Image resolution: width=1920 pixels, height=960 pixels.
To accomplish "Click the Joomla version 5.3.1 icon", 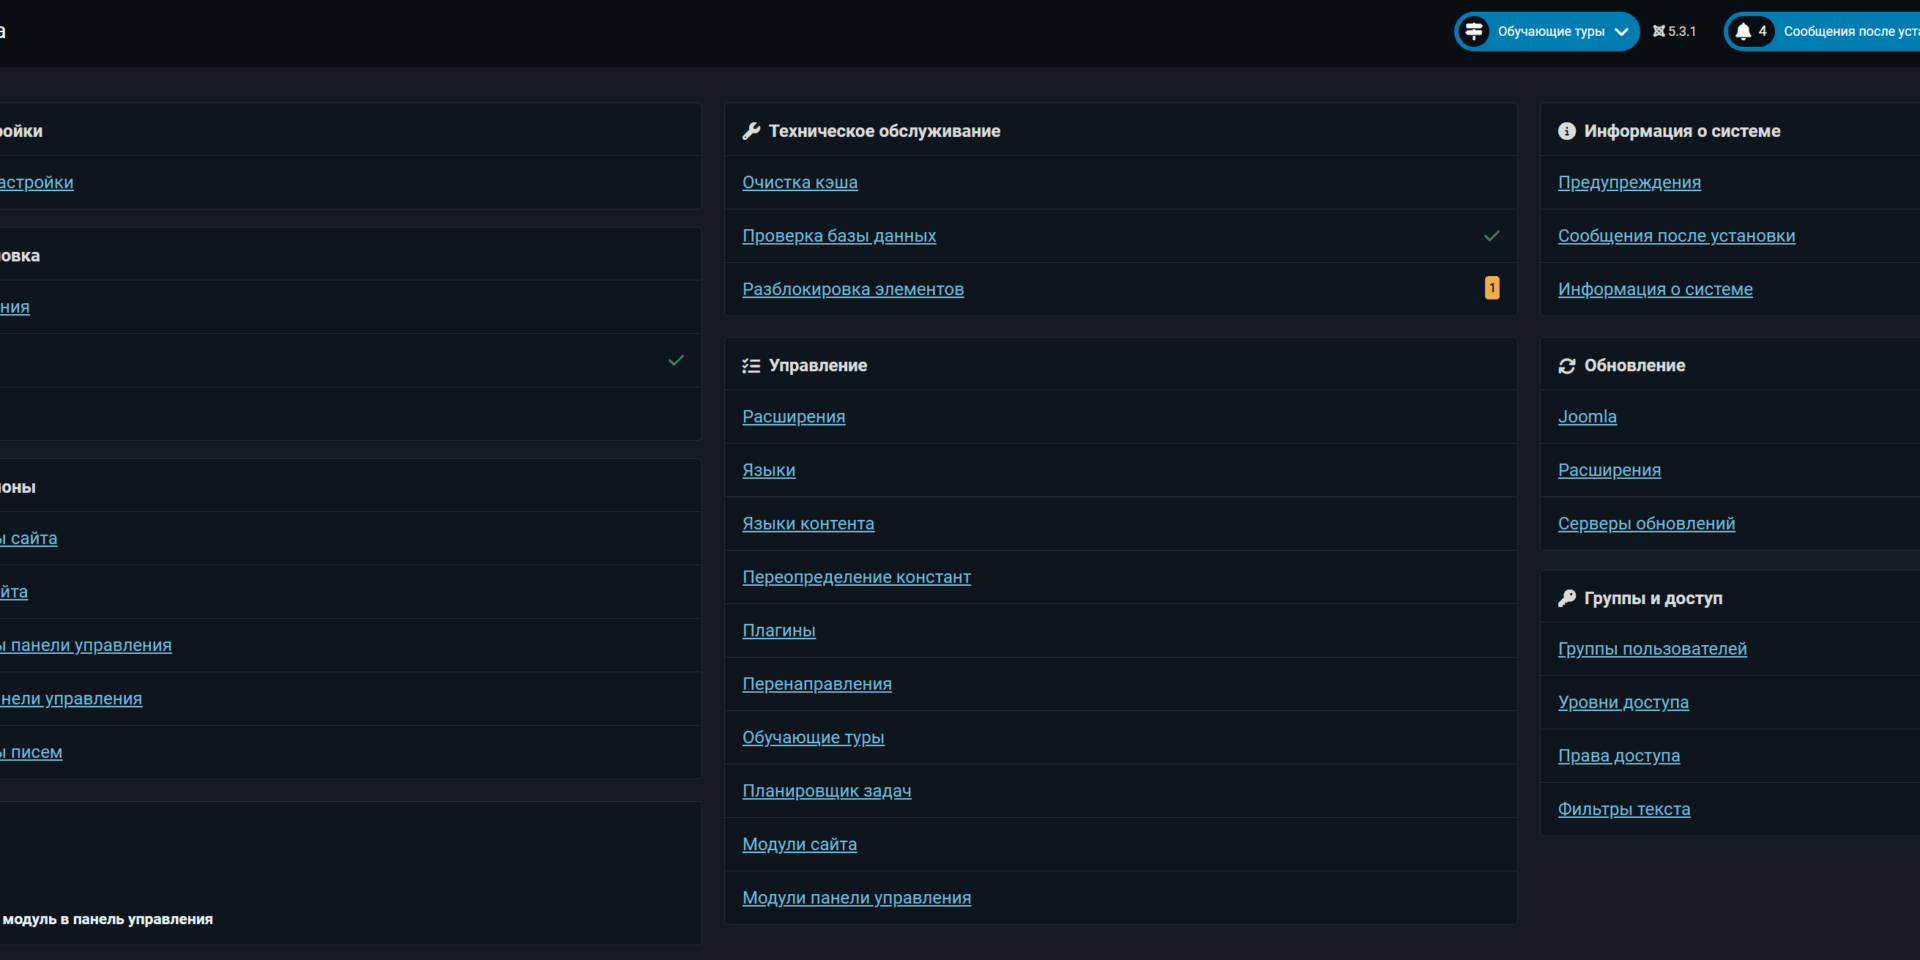I will (1660, 32).
